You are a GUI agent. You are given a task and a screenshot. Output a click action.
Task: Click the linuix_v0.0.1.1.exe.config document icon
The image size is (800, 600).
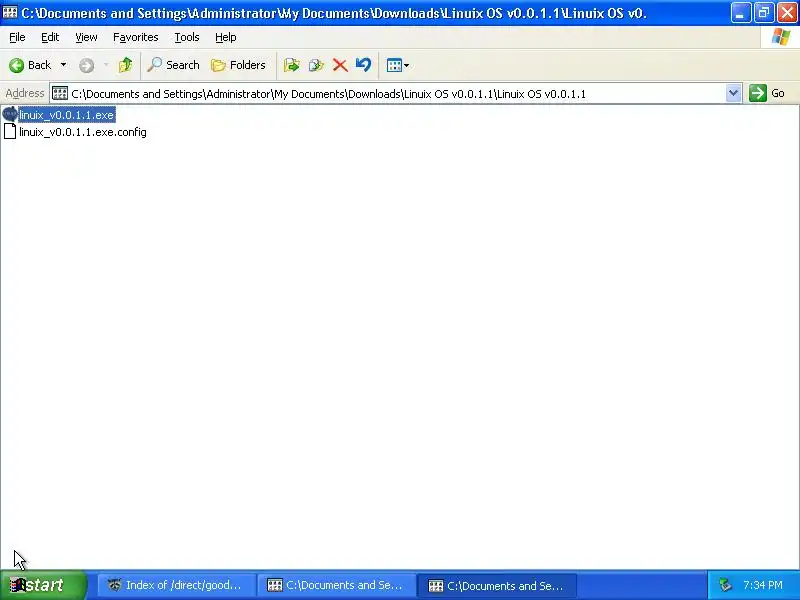[10, 132]
